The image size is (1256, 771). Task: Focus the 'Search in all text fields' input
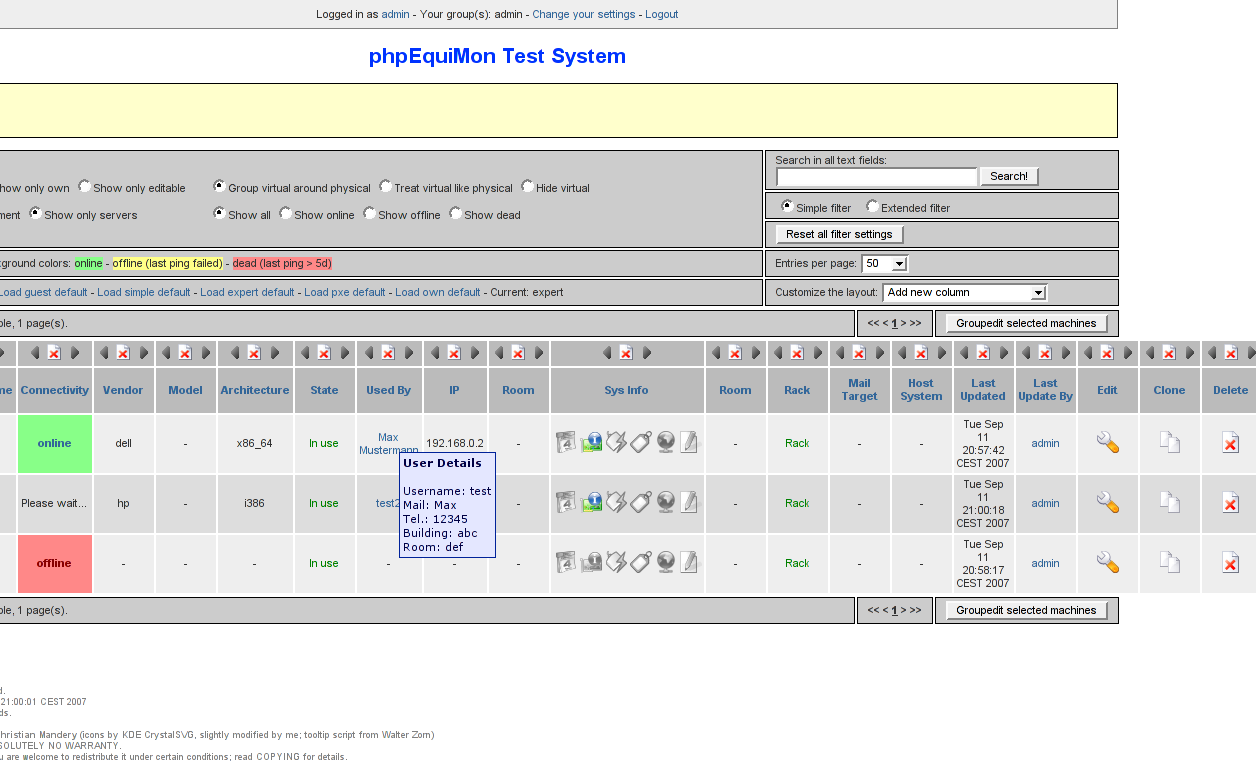point(876,177)
